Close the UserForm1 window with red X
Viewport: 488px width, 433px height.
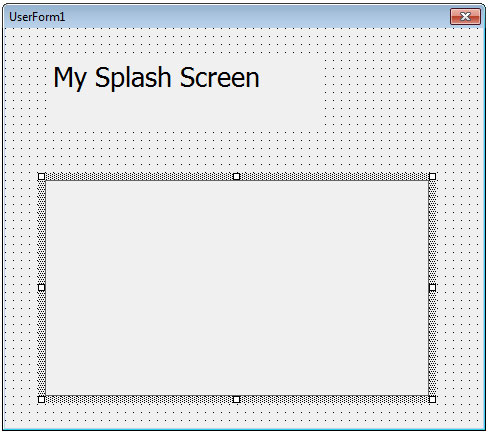465,16
